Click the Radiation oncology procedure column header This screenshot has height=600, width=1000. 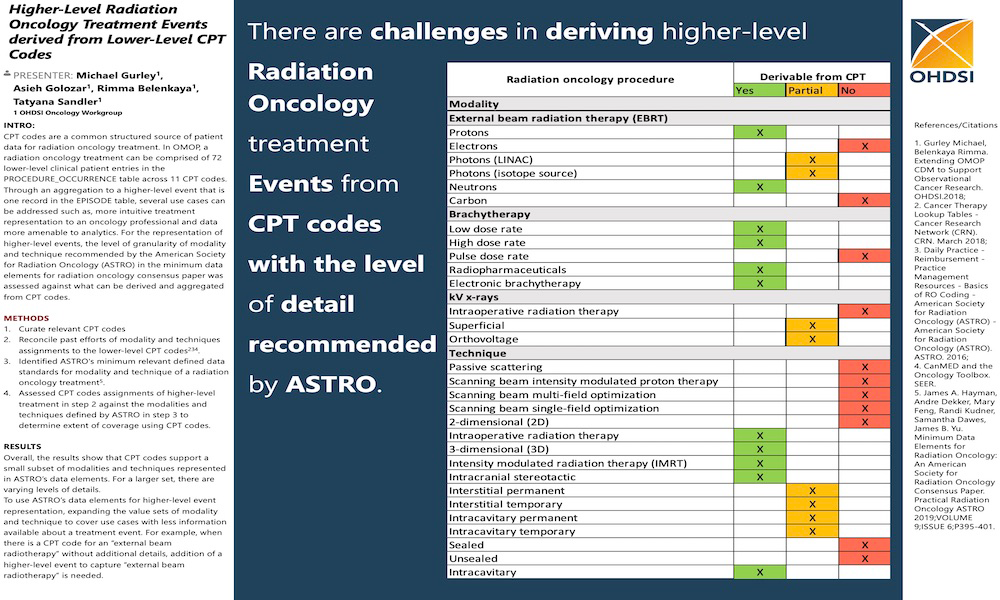pyautogui.click(x=590, y=79)
